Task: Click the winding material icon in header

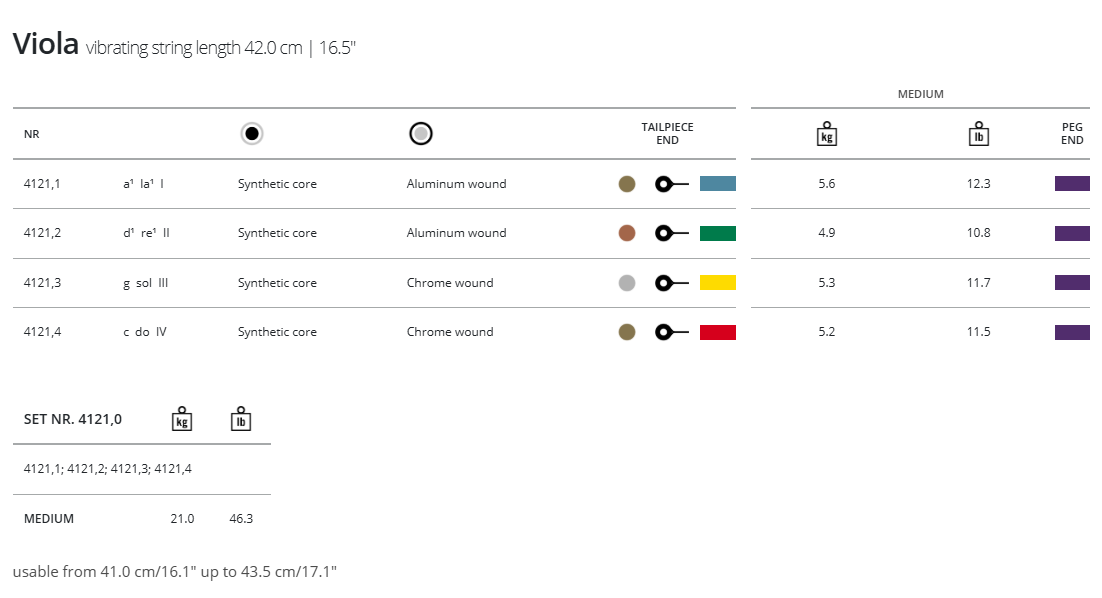Action: (x=421, y=134)
